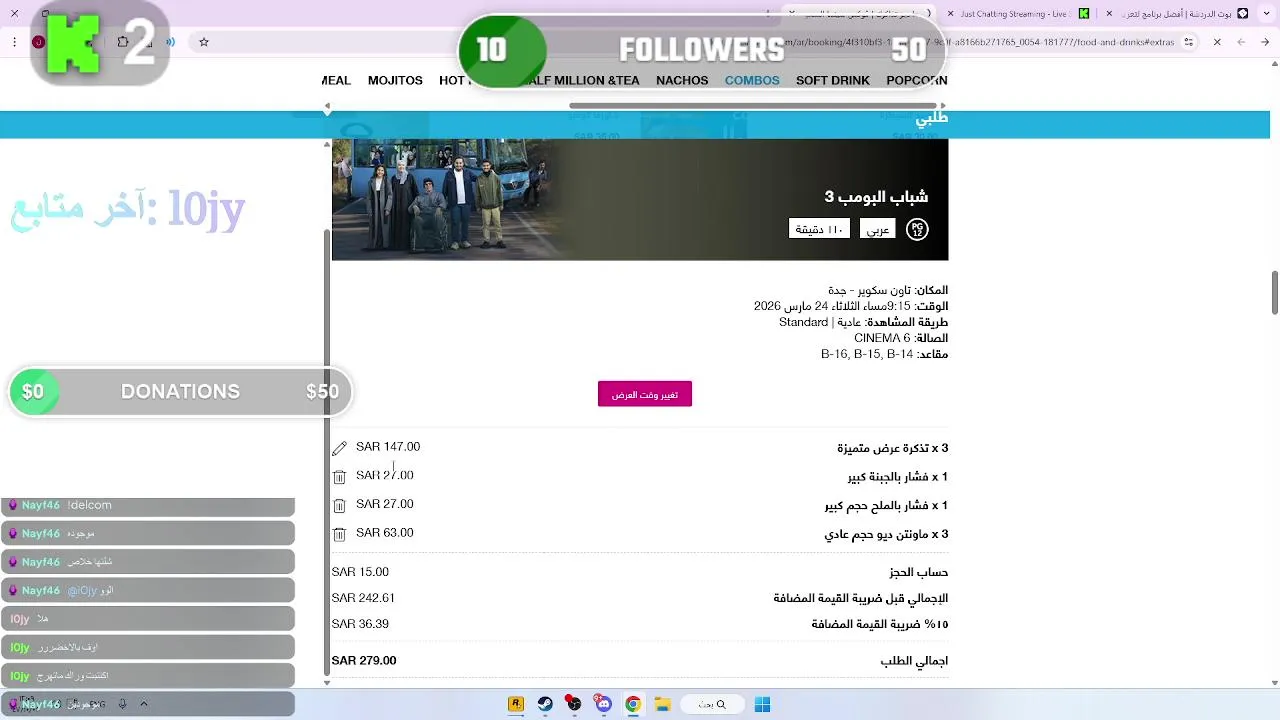Open OBS Studio from the taskbar

(x=574, y=704)
